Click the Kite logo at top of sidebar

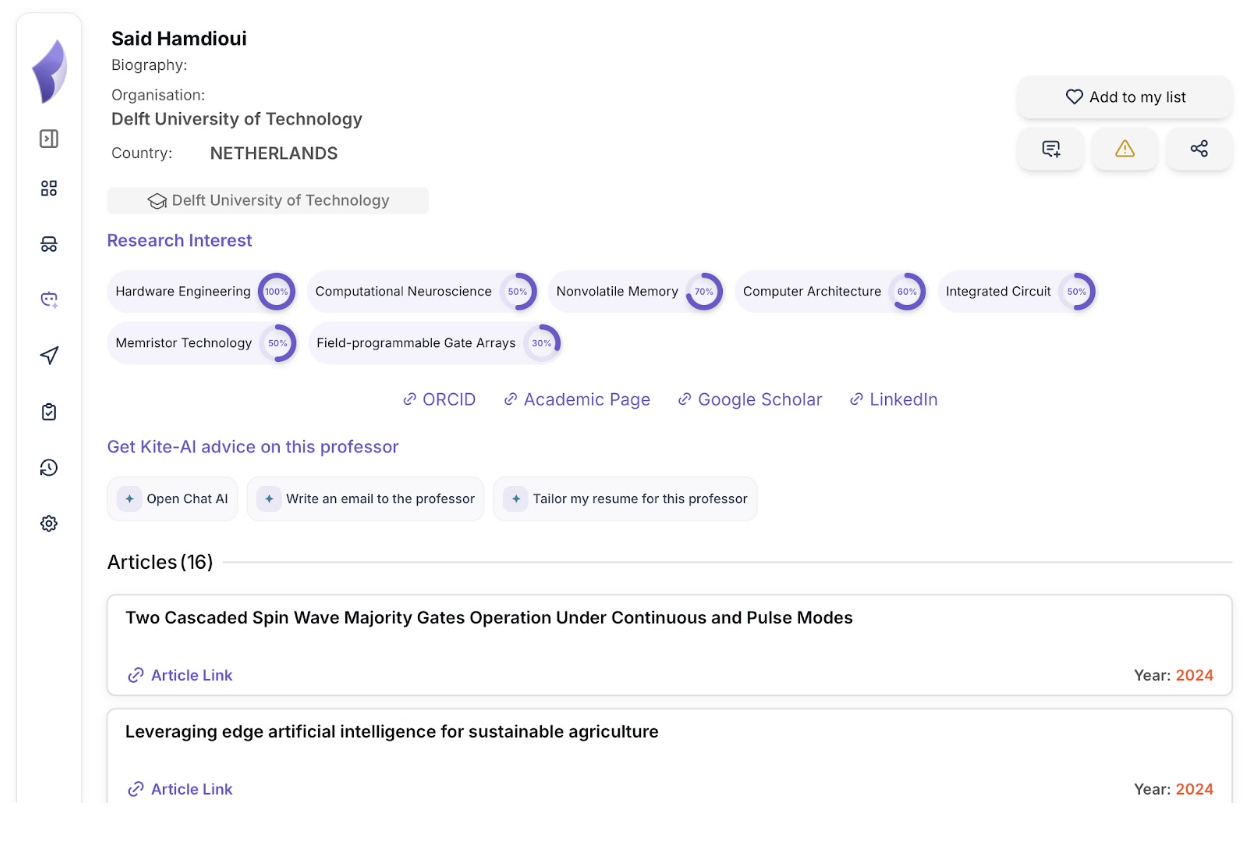click(x=49, y=72)
